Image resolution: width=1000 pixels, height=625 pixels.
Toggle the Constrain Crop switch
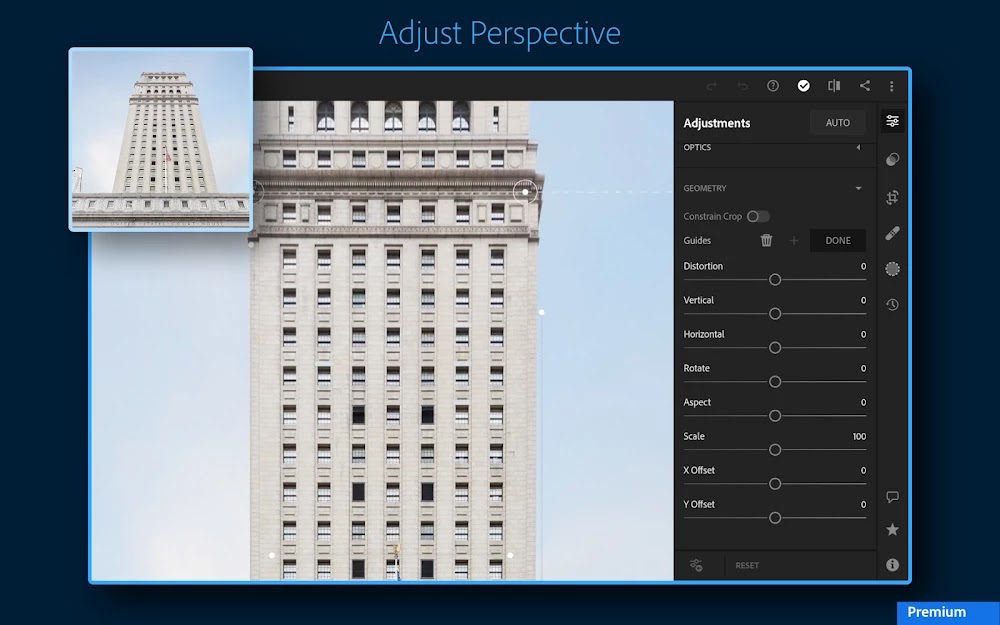pyautogui.click(x=758, y=216)
